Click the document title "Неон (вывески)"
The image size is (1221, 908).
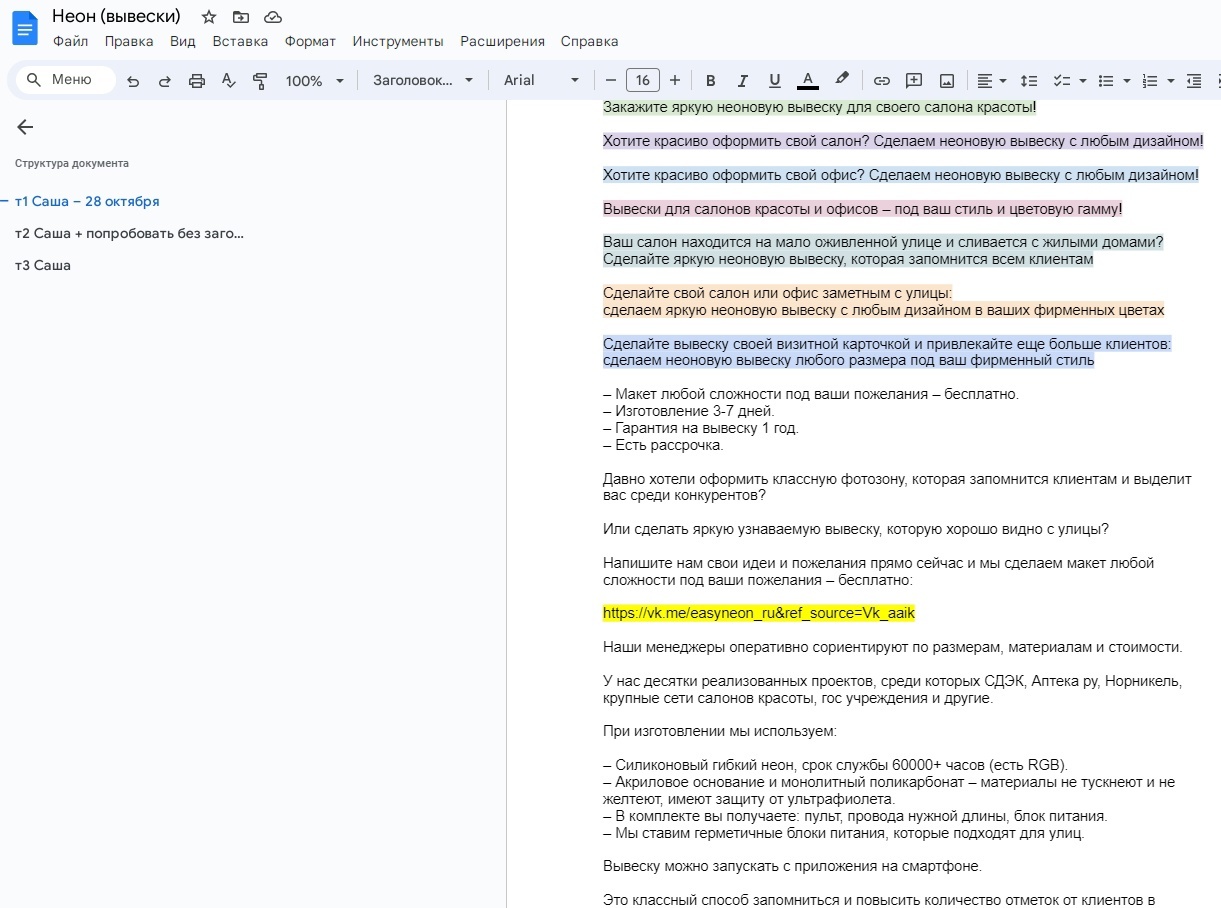click(116, 16)
